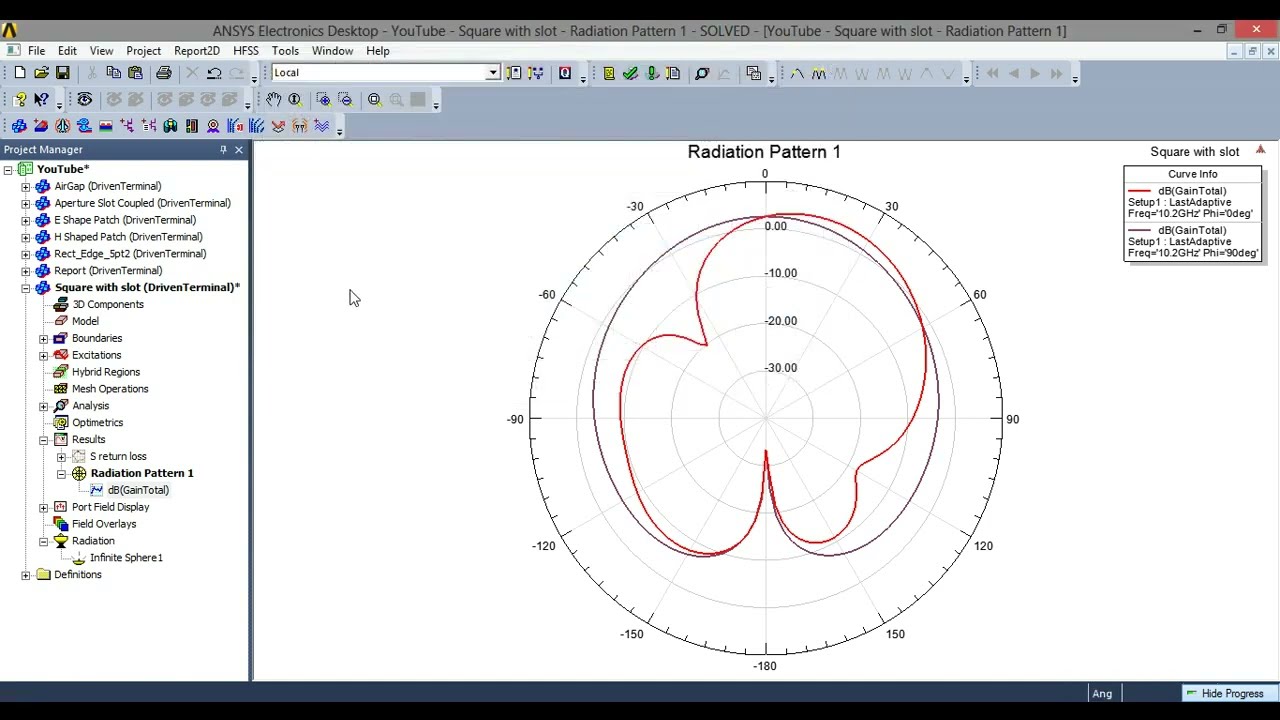Collapse Radiation Pattern 1 node
Screen dimensions: 1280x720
point(62,474)
